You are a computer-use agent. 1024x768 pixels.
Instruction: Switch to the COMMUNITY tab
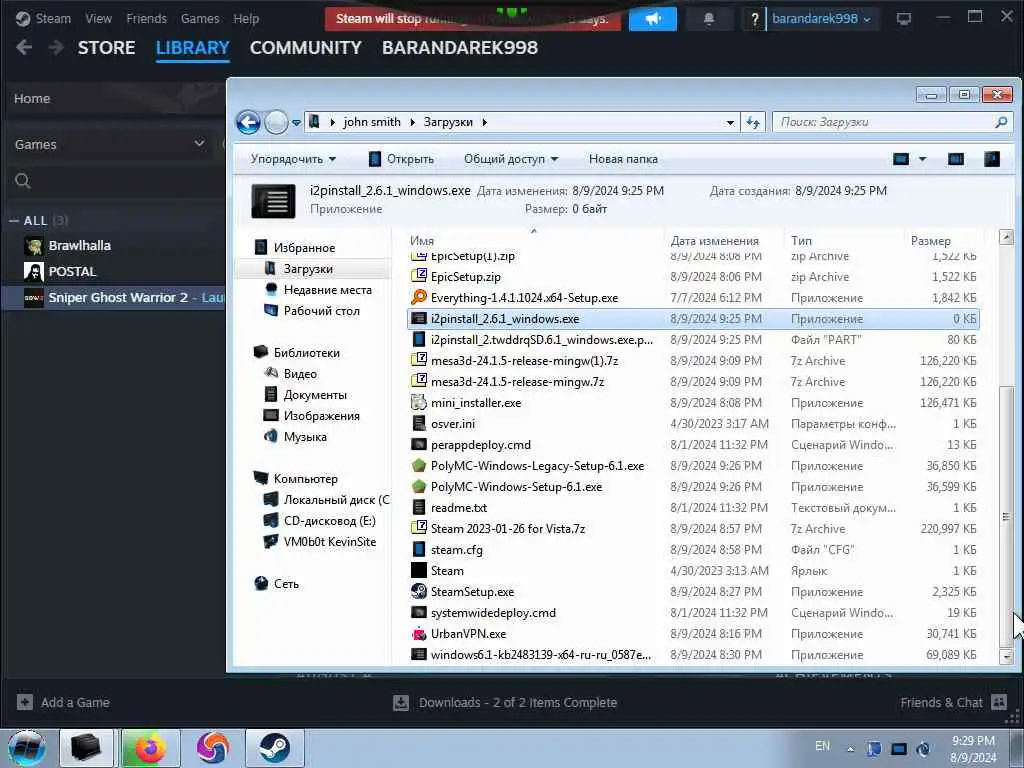[x=306, y=48]
